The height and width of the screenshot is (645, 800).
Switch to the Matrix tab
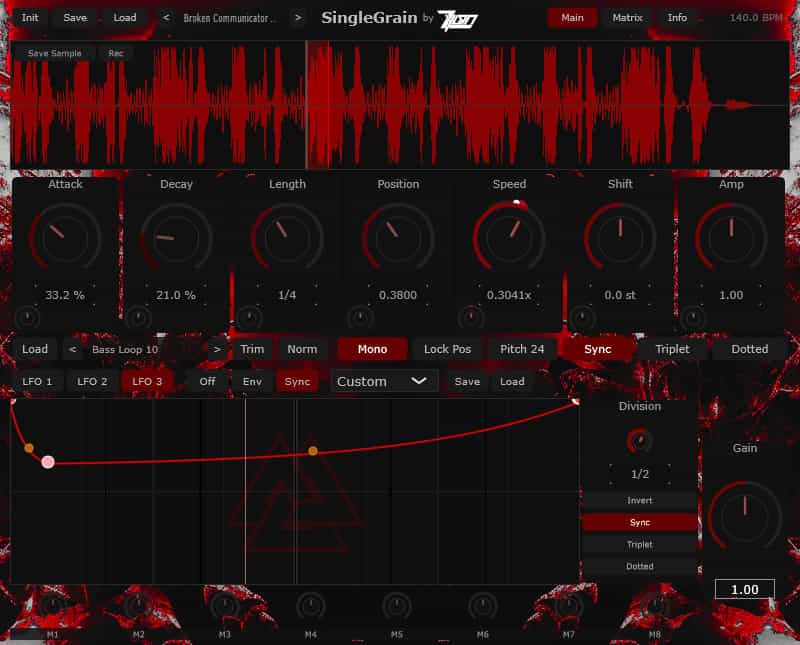(627, 18)
